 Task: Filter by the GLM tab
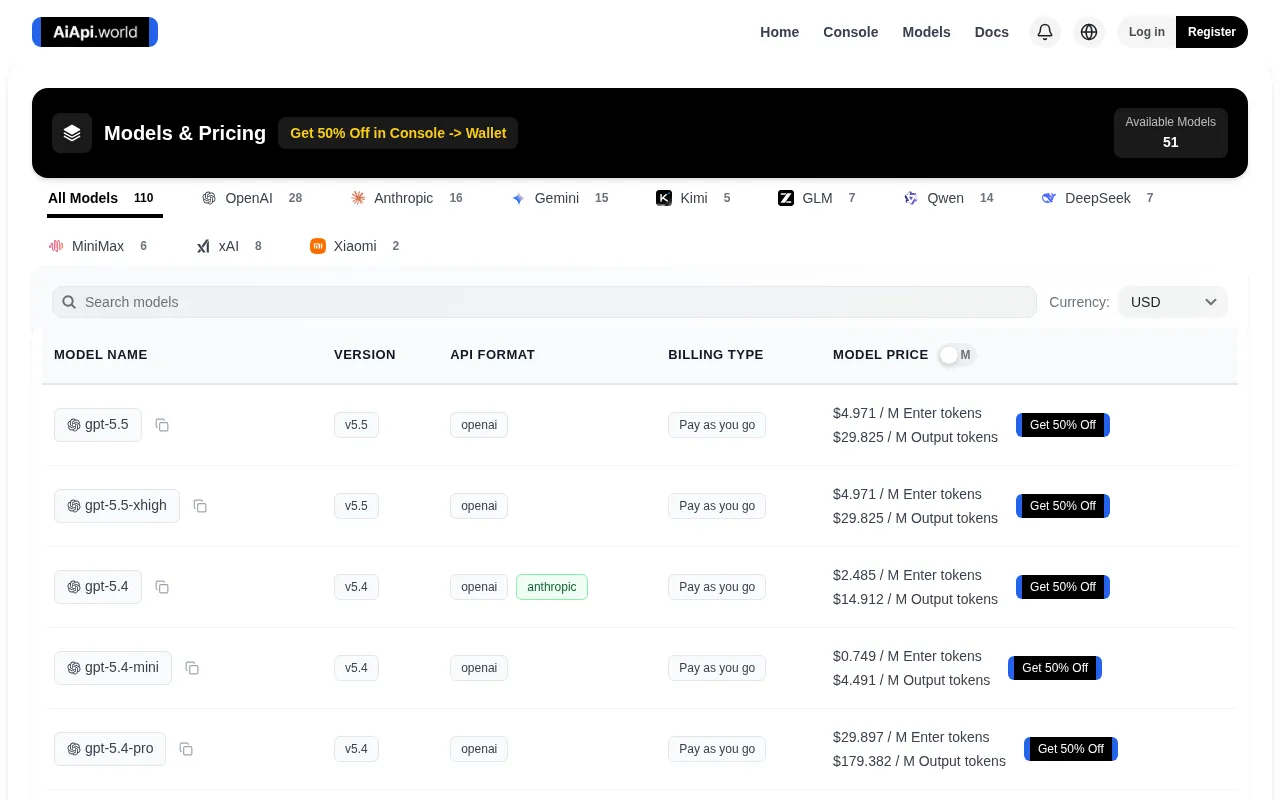[817, 198]
